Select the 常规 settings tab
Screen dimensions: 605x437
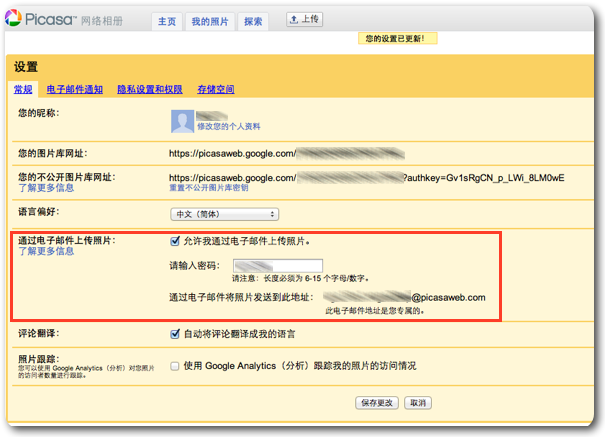tap(23, 90)
